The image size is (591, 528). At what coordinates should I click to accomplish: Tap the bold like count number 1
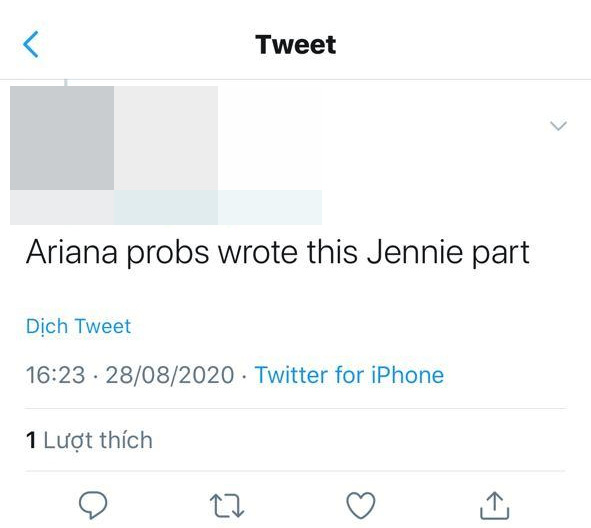pyautogui.click(x=31, y=440)
